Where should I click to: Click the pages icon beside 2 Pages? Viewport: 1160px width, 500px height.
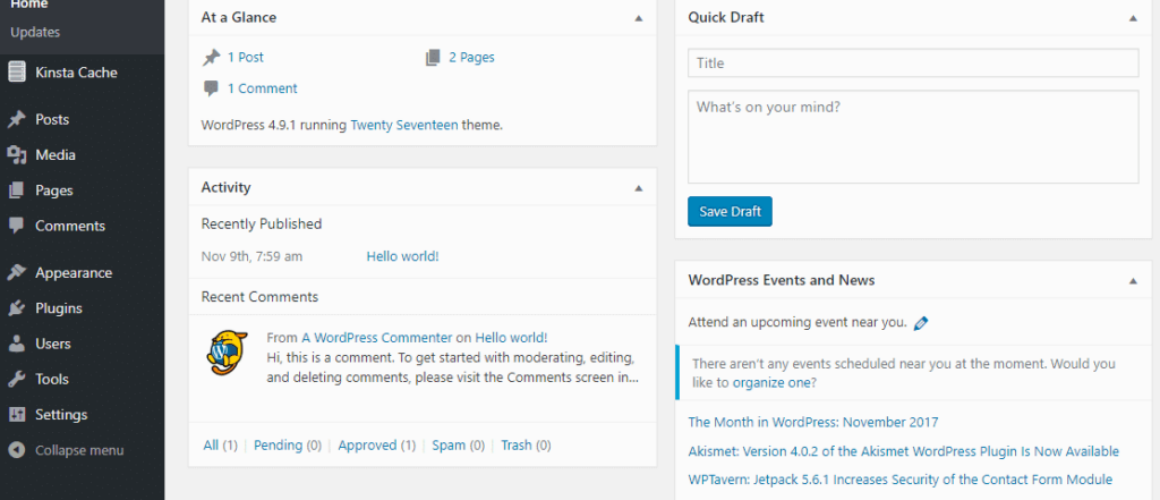point(433,58)
